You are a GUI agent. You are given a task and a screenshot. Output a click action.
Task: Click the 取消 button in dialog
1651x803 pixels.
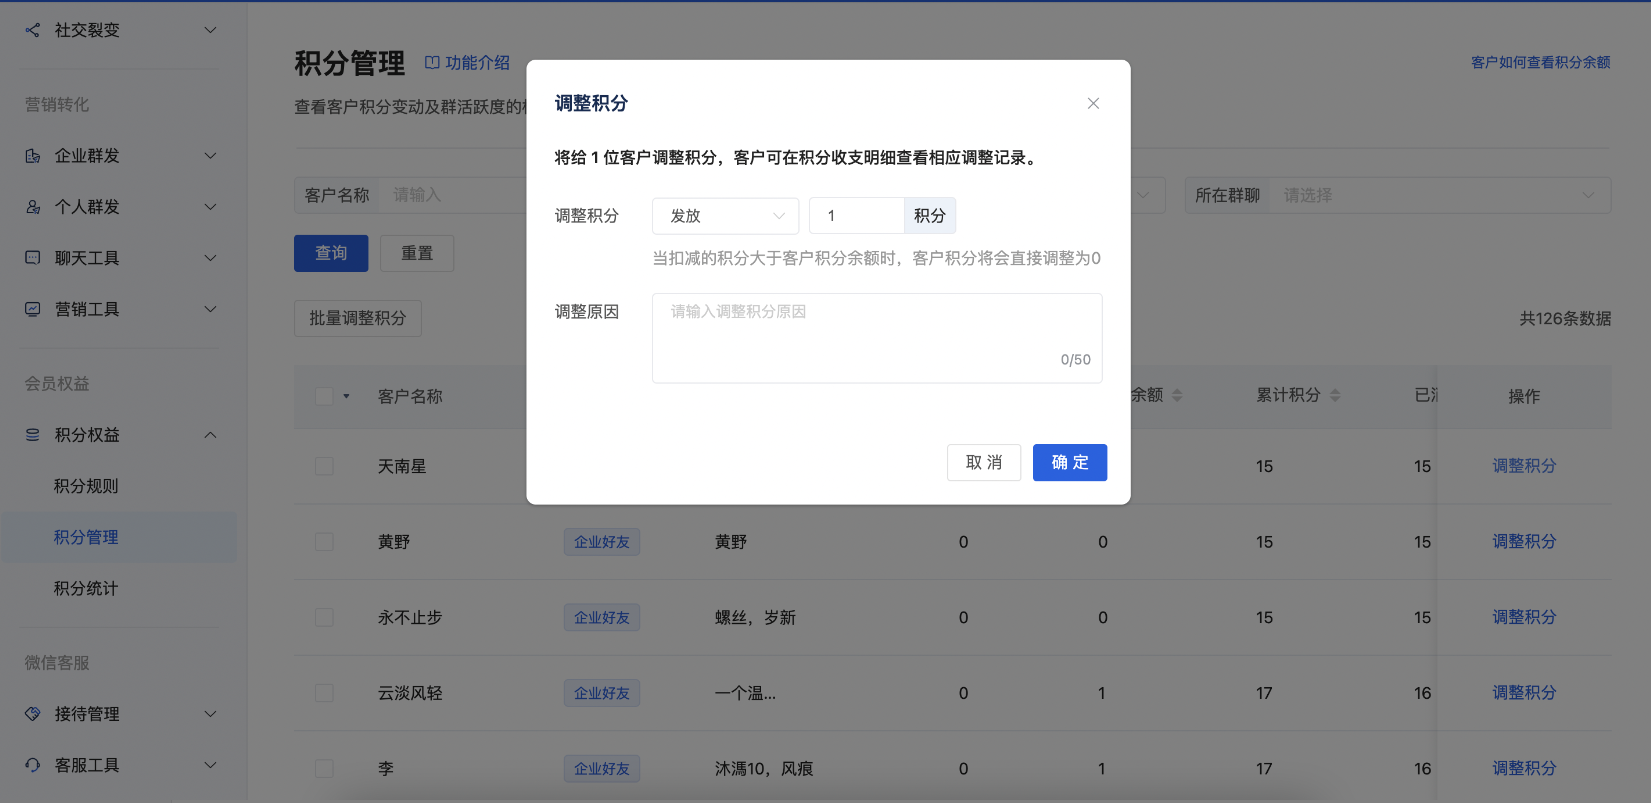click(984, 462)
